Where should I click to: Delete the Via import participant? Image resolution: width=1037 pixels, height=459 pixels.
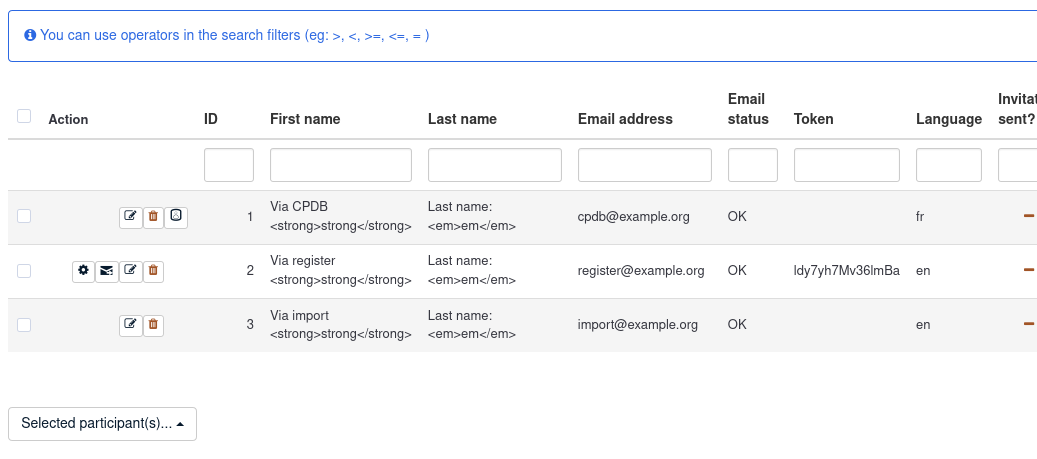point(153,324)
